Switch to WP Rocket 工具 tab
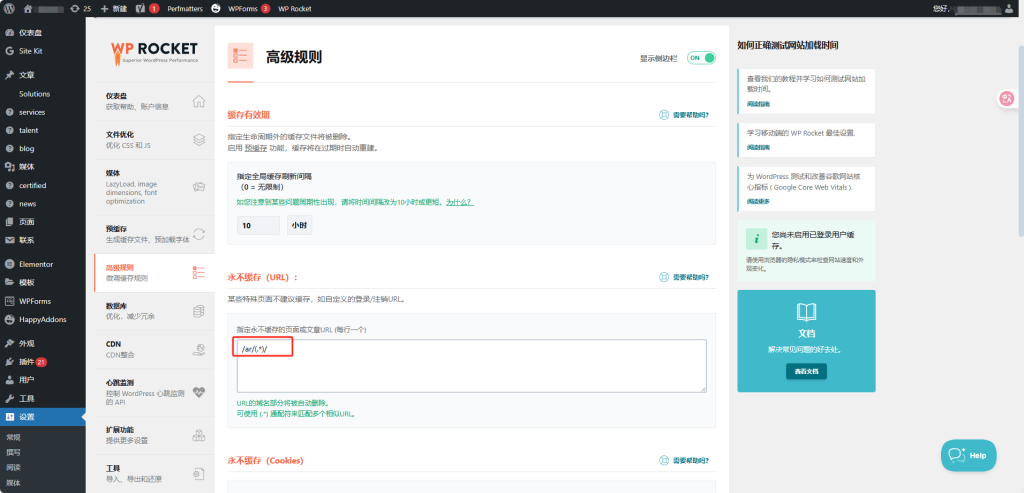 (154, 473)
